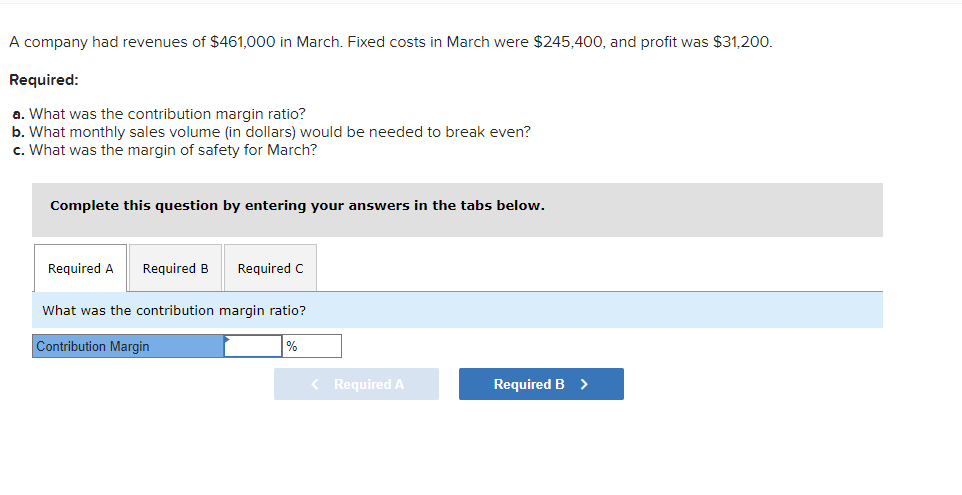Select the Required C tab
The image size is (962, 495).
tap(270, 269)
